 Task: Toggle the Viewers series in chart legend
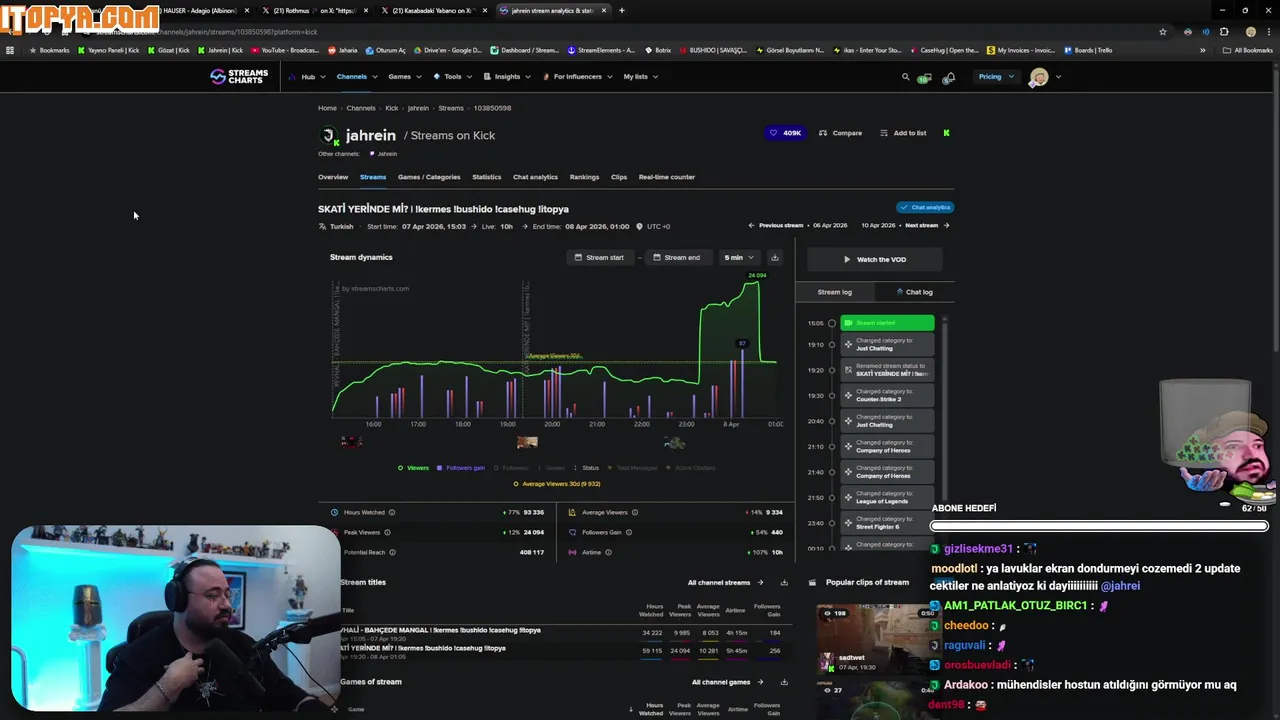click(x=413, y=468)
